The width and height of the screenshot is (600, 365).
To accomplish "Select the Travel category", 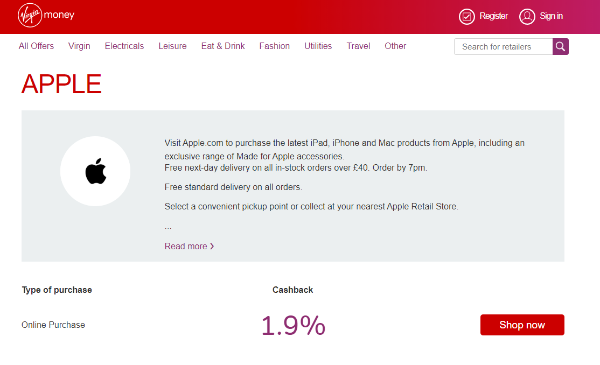I will coord(359,46).
